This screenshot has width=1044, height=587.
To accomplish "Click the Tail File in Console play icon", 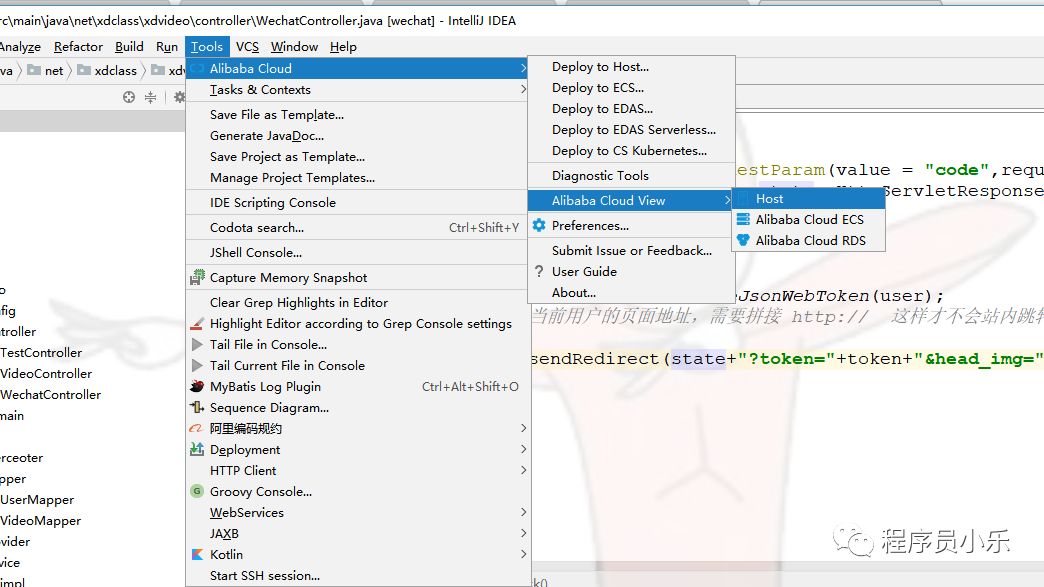I will pyautogui.click(x=197, y=345).
